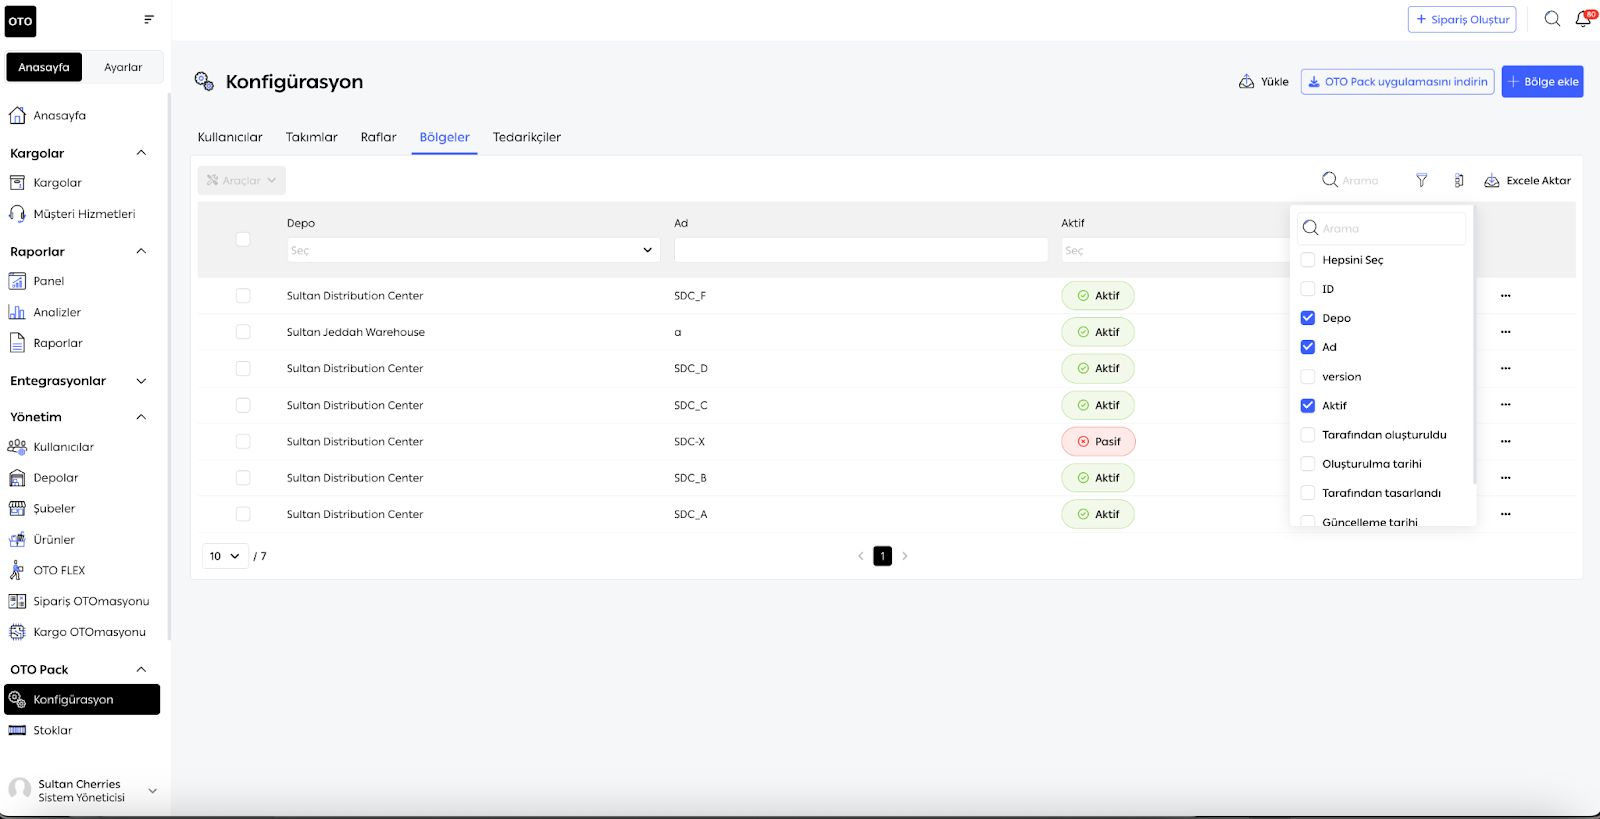Open row options for SDC-X

[1505, 441]
